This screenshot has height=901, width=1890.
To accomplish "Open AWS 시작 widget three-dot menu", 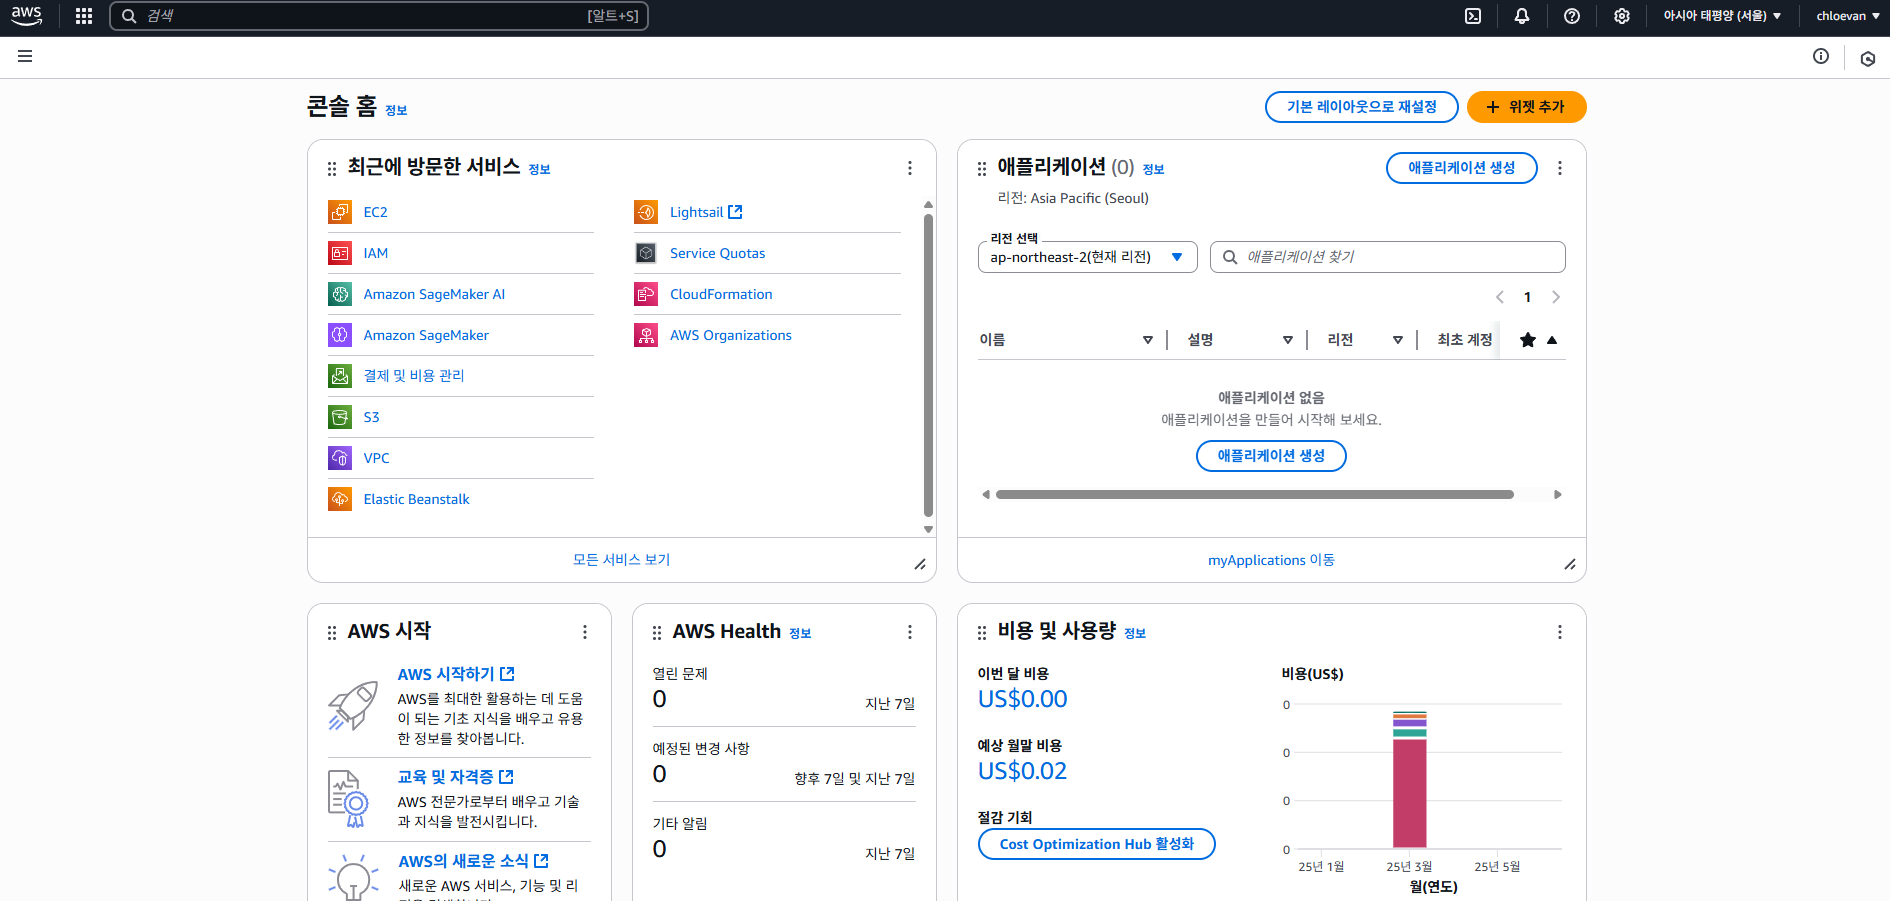I will point(585,632).
